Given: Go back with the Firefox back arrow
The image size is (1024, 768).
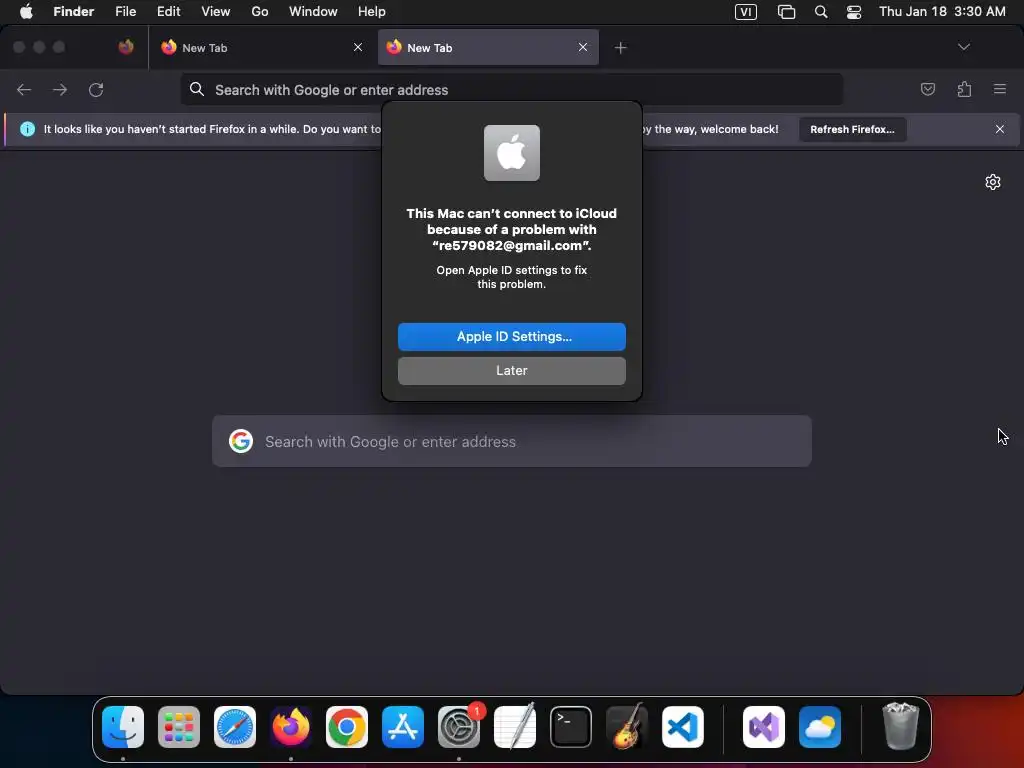Looking at the screenshot, I should [24, 89].
